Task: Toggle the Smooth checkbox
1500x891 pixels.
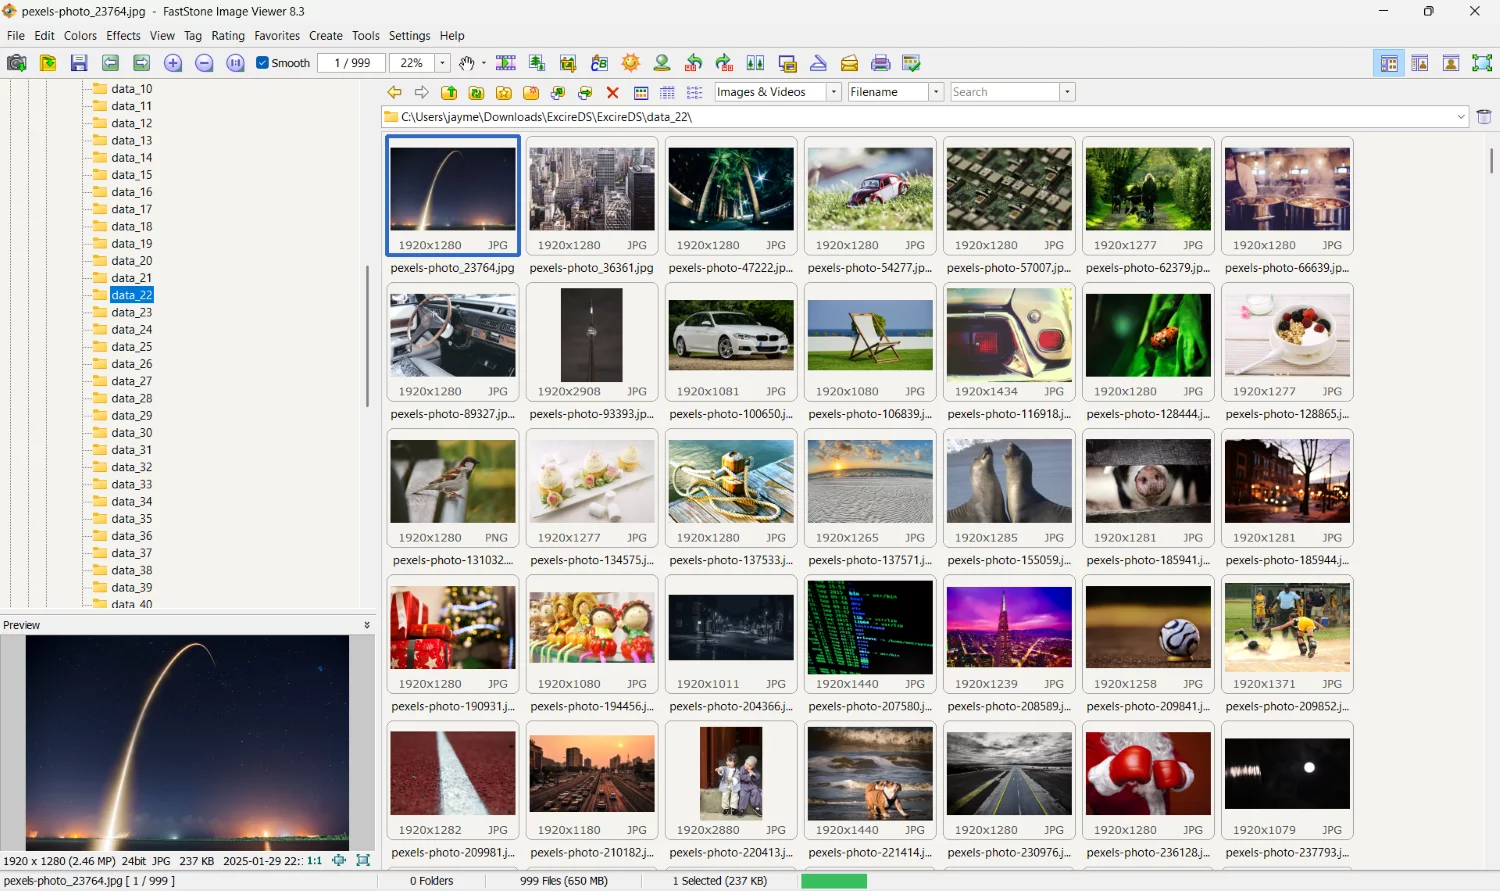Action: point(261,62)
